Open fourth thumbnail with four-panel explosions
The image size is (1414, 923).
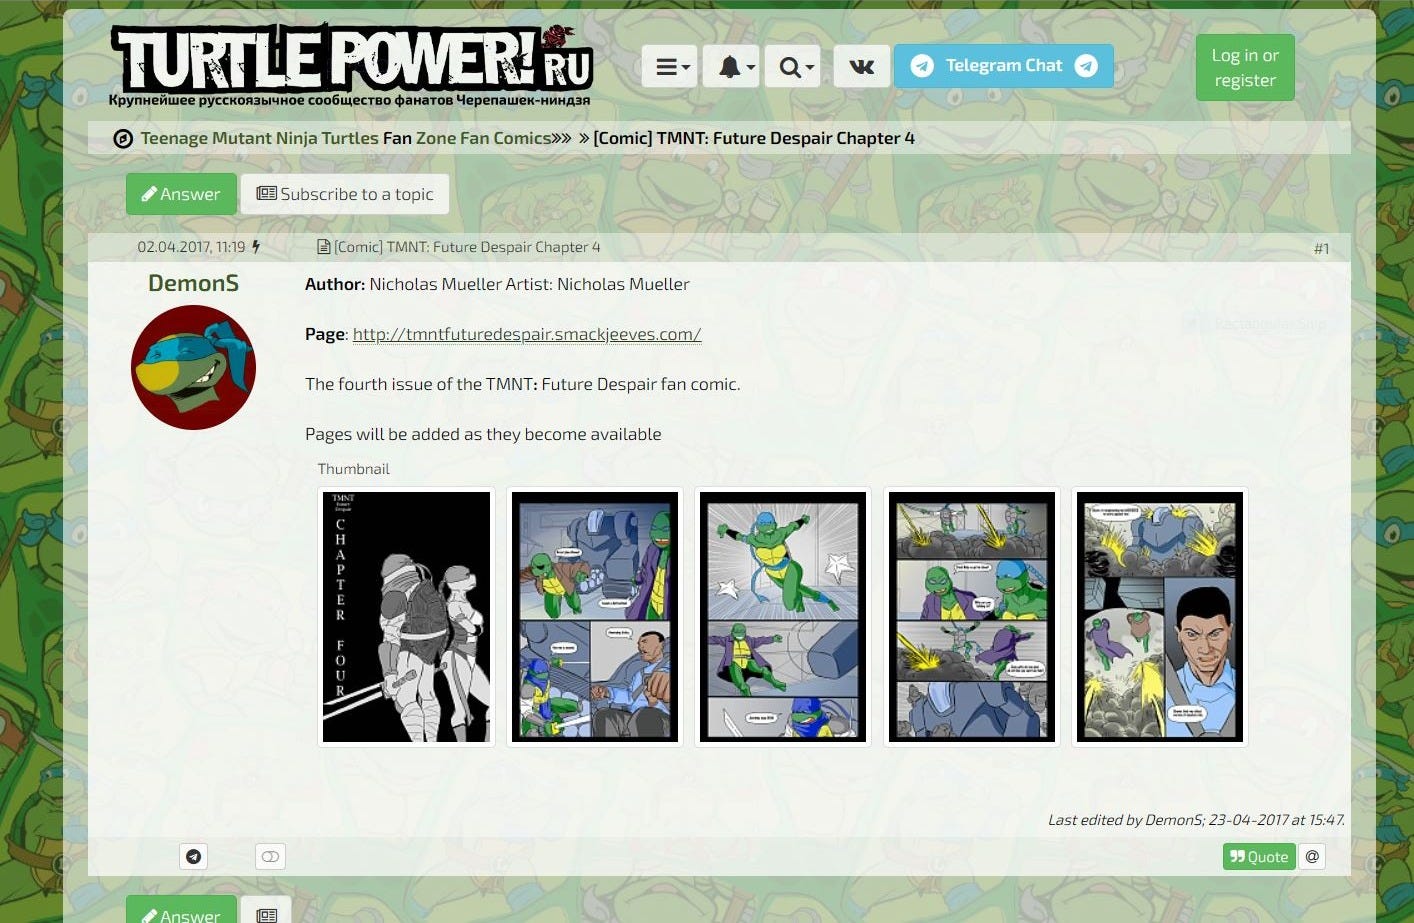pos(972,617)
